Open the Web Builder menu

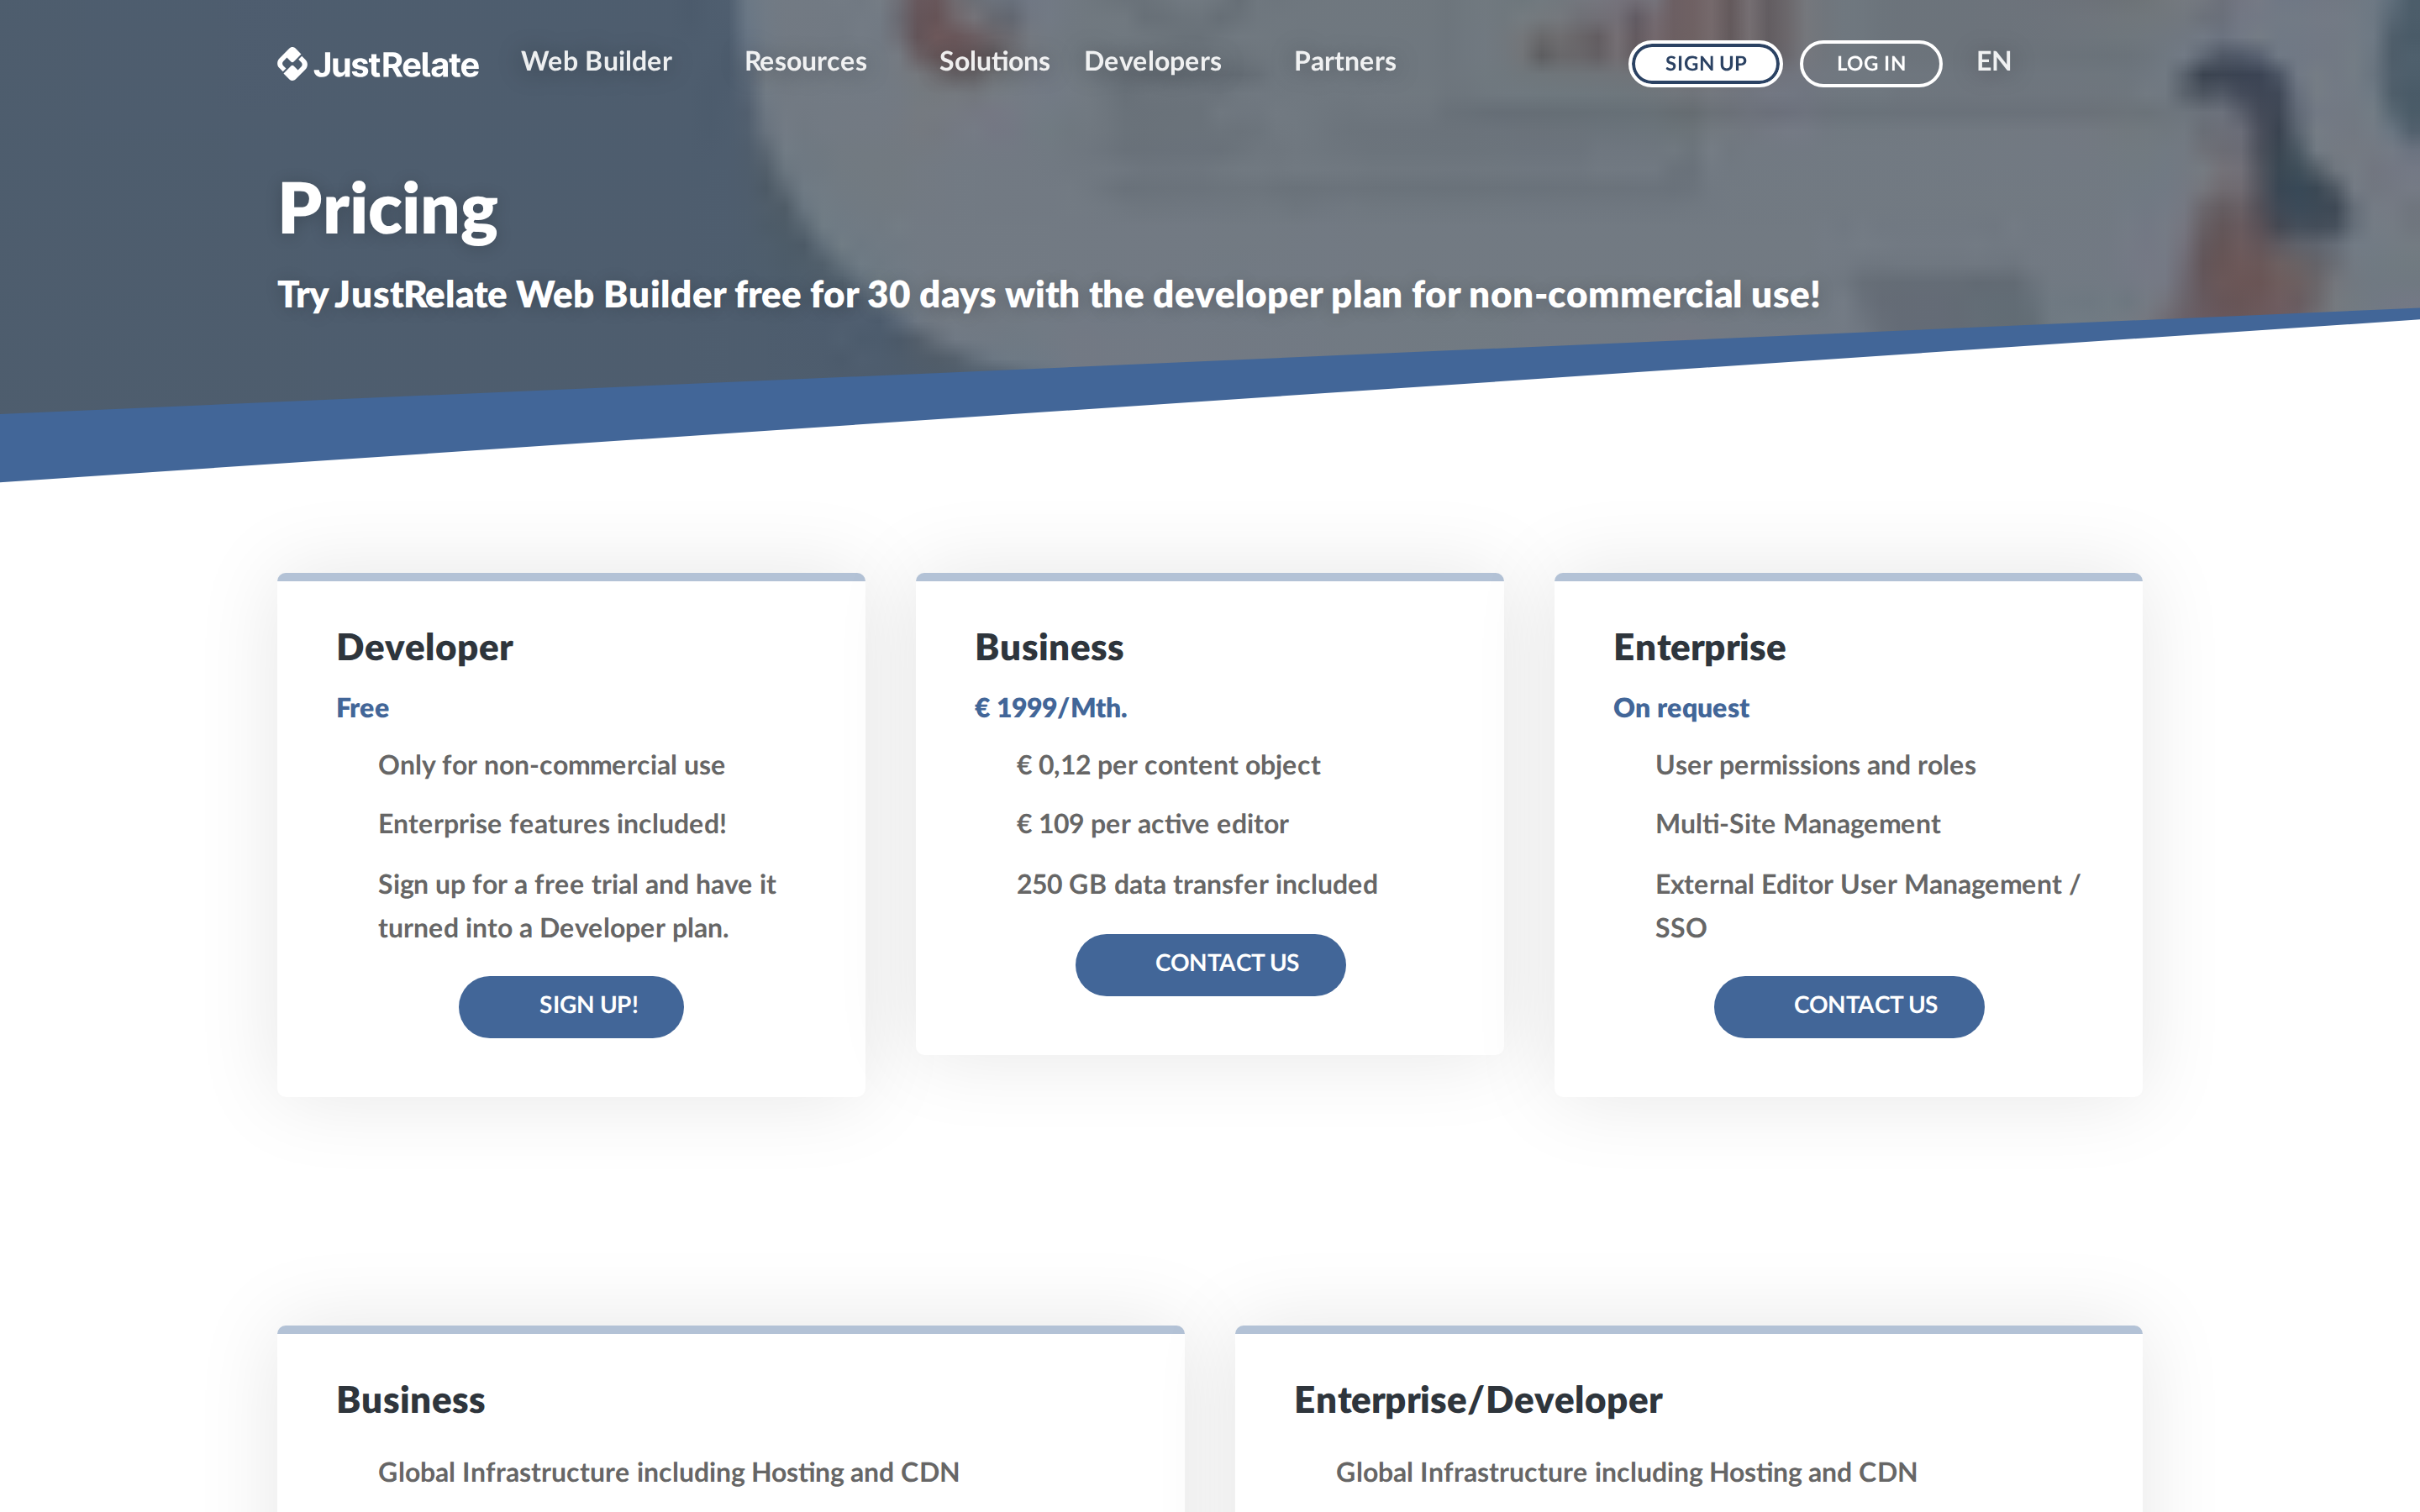(x=596, y=61)
